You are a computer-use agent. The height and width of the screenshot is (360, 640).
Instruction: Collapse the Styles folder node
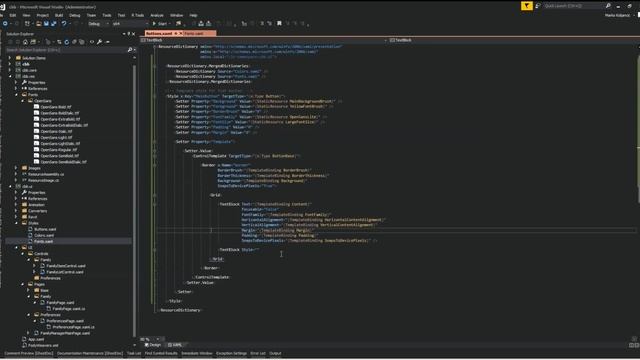click(17, 223)
